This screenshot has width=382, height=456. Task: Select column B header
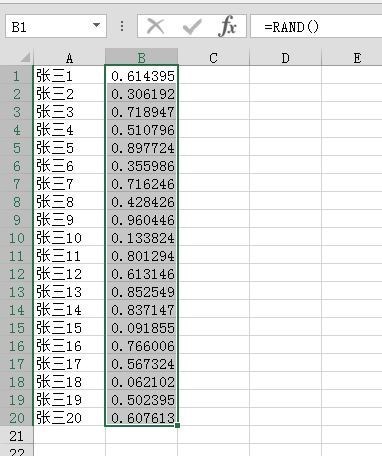[142, 58]
